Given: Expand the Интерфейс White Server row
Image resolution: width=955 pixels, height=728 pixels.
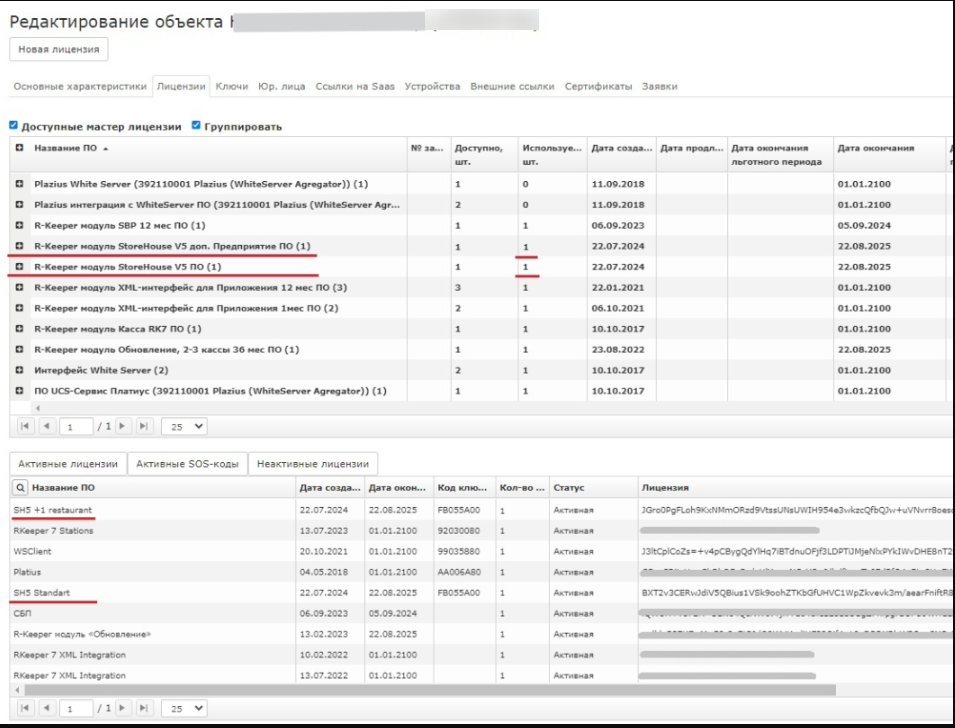Looking at the screenshot, I should click(19, 370).
